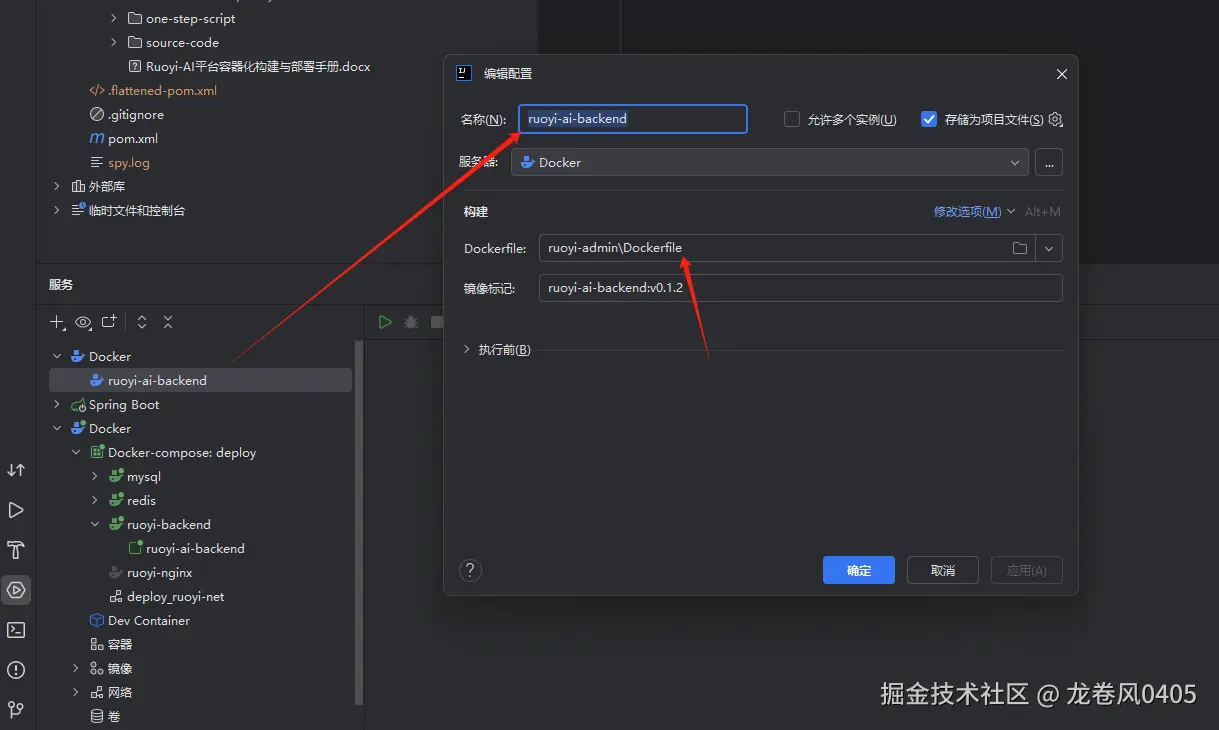Viewport: 1219px width, 730px height.
Task: Open the Git branch tool icon in left sidebar
Action: point(16,710)
